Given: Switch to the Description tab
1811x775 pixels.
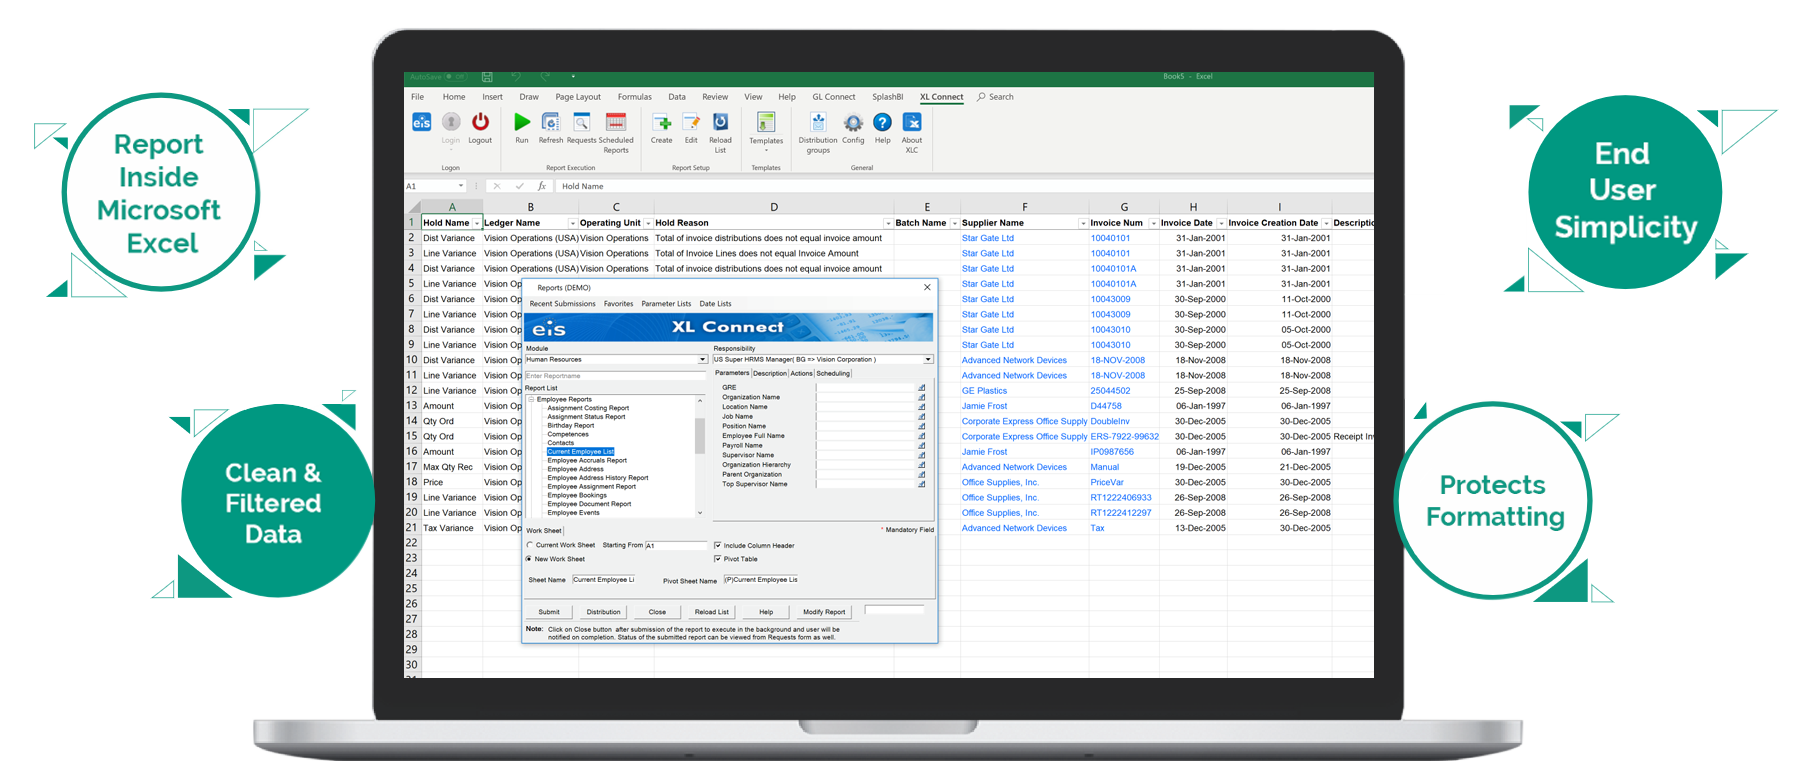Looking at the screenshot, I should click(770, 373).
